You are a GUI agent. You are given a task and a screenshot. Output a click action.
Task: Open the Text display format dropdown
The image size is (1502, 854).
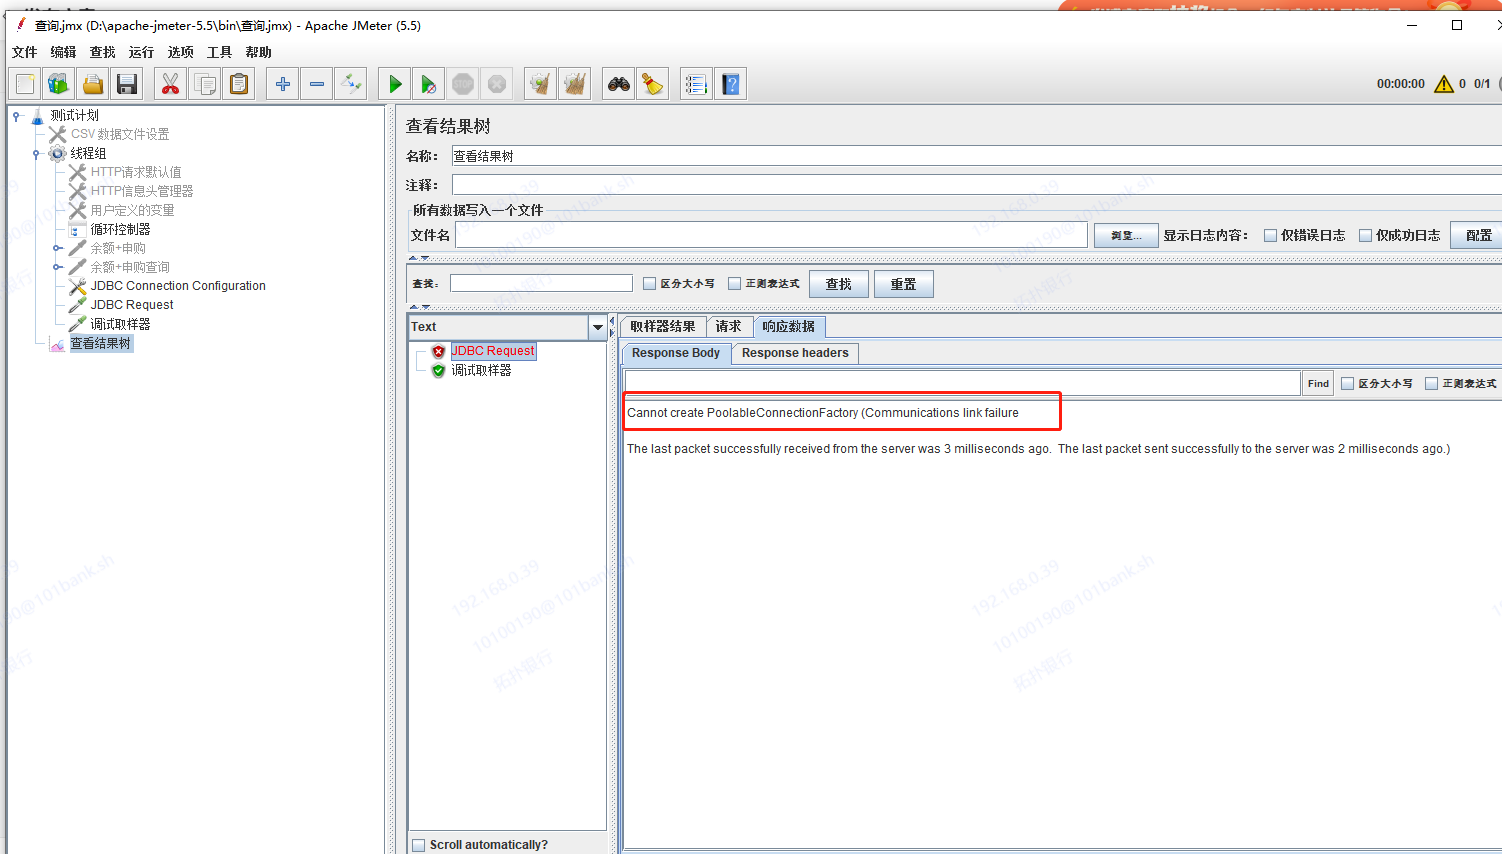point(597,326)
